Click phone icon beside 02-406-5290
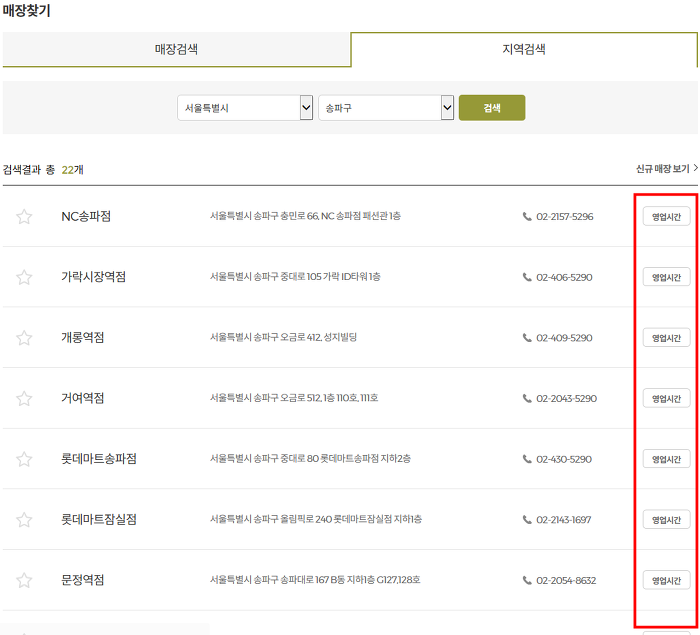 pos(527,277)
